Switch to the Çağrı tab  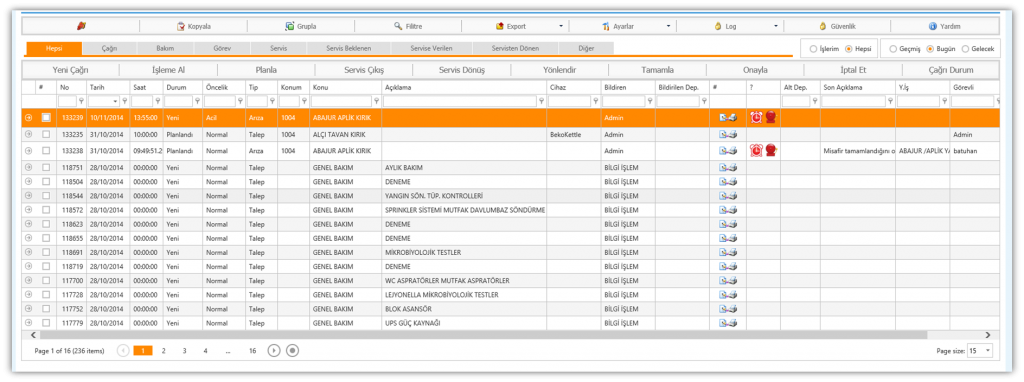click(x=110, y=49)
